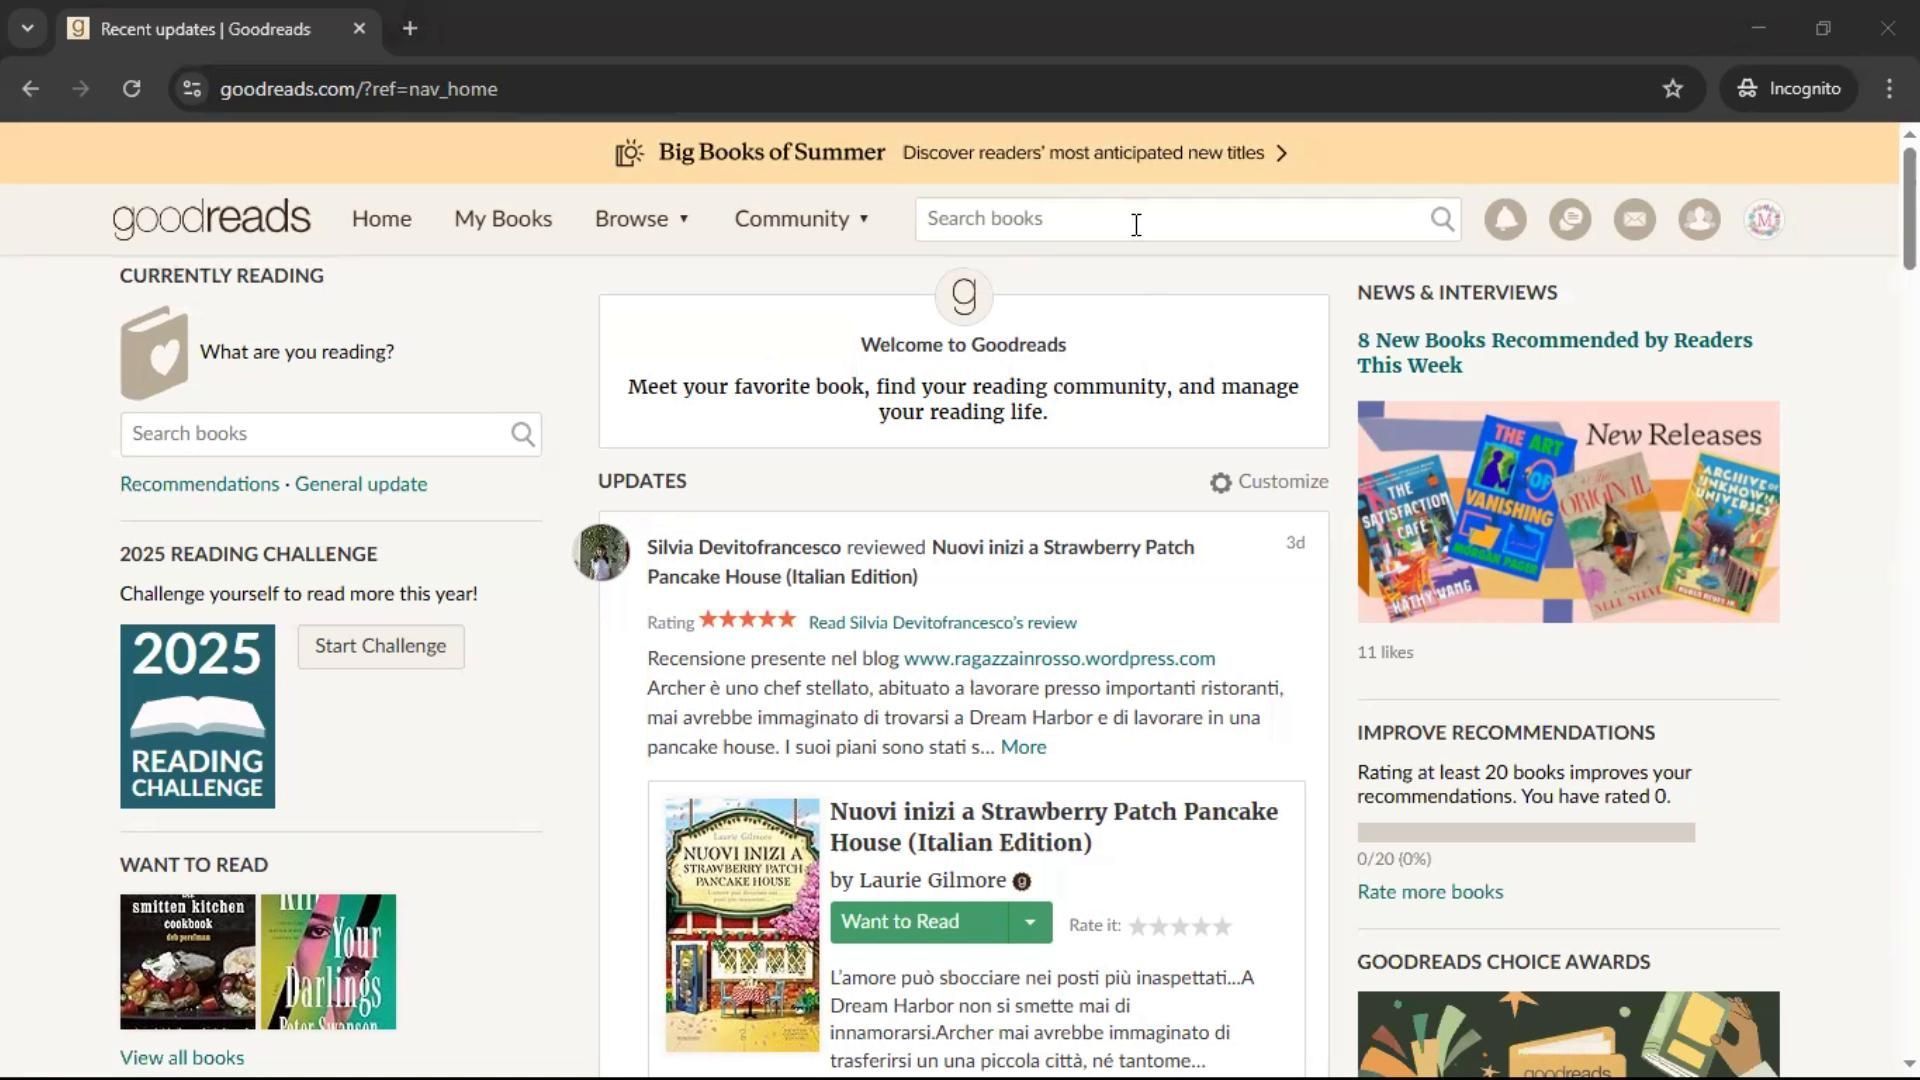Rate the book five stars
The width and height of the screenshot is (1920, 1080).
[1222, 926]
